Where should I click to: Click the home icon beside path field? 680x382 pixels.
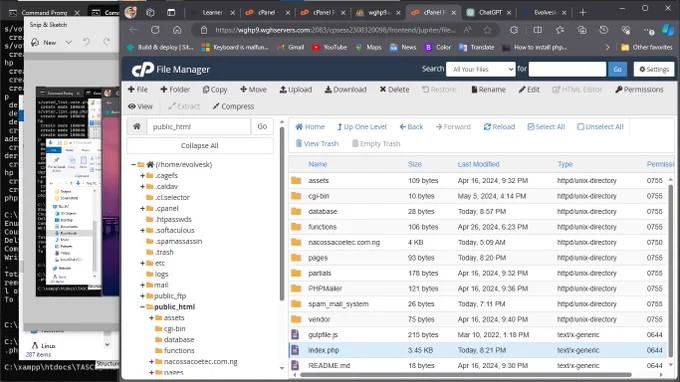pyautogui.click(x=137, y=126)
